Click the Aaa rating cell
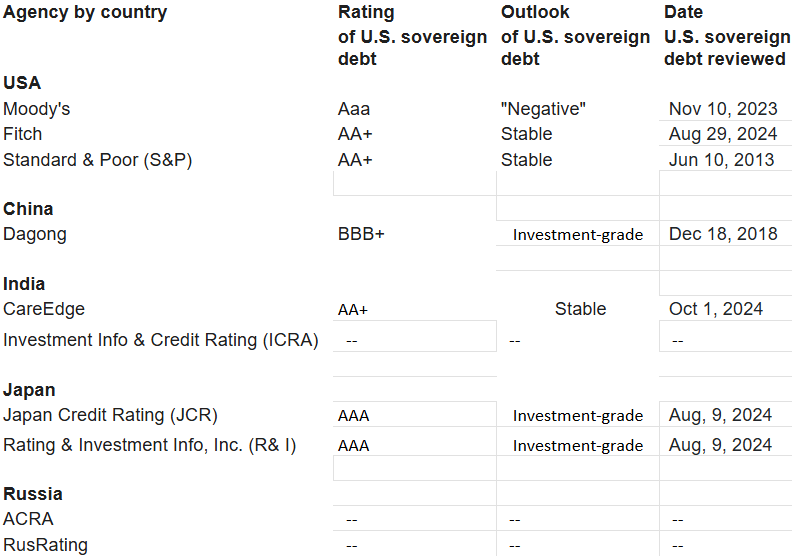Image resolution: width=792 pixels, height=556 pixels. (x=355, y=109)
